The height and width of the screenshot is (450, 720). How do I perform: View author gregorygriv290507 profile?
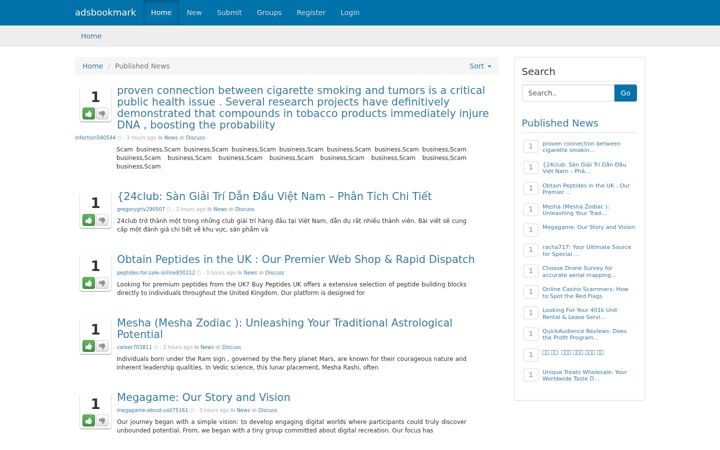[141, 209]
